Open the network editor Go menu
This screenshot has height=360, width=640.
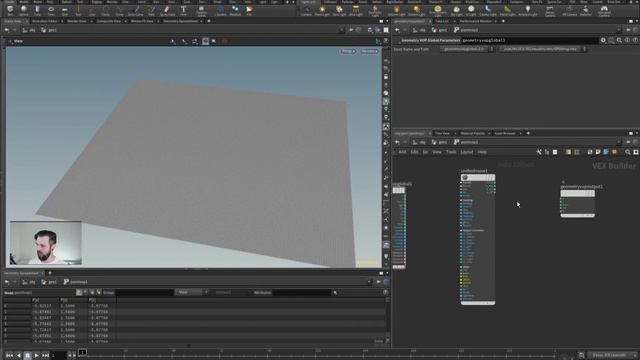pos(425,152)
